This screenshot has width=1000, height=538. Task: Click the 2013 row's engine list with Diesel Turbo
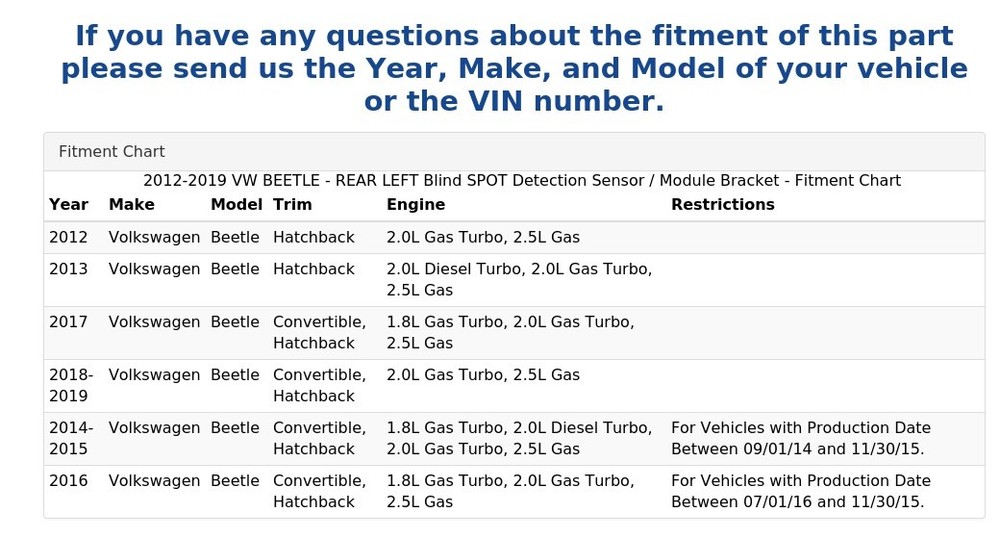tap(519, 280)
